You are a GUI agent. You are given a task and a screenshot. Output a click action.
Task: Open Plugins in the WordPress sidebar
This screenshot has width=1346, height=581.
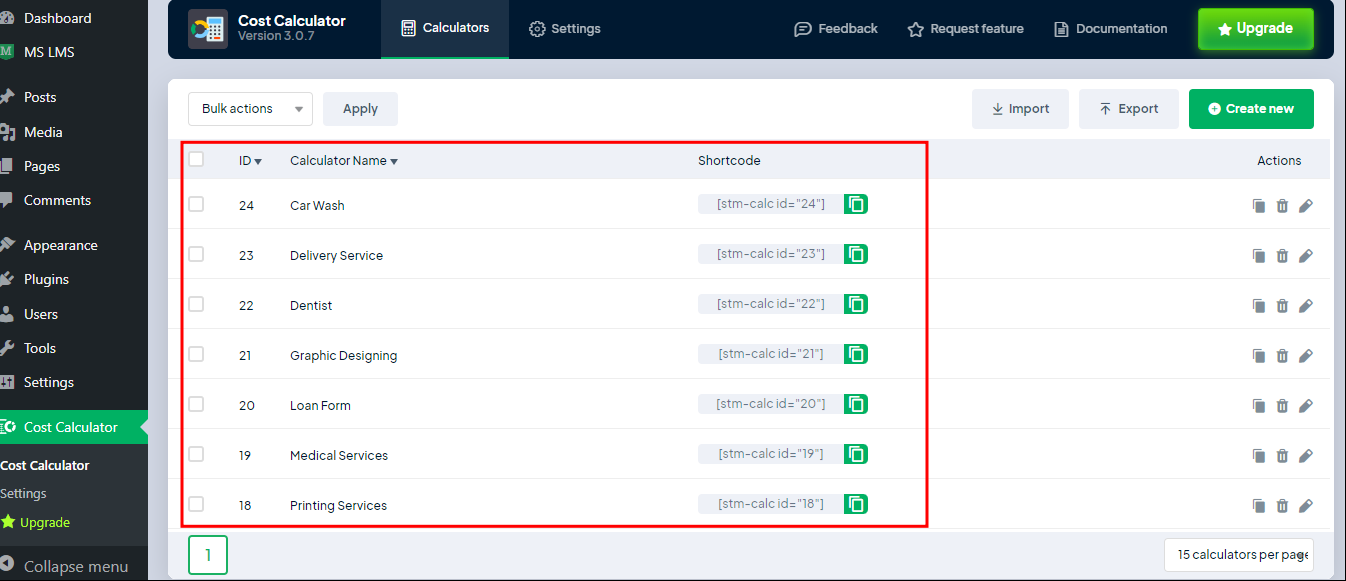(x=46, y=279)
